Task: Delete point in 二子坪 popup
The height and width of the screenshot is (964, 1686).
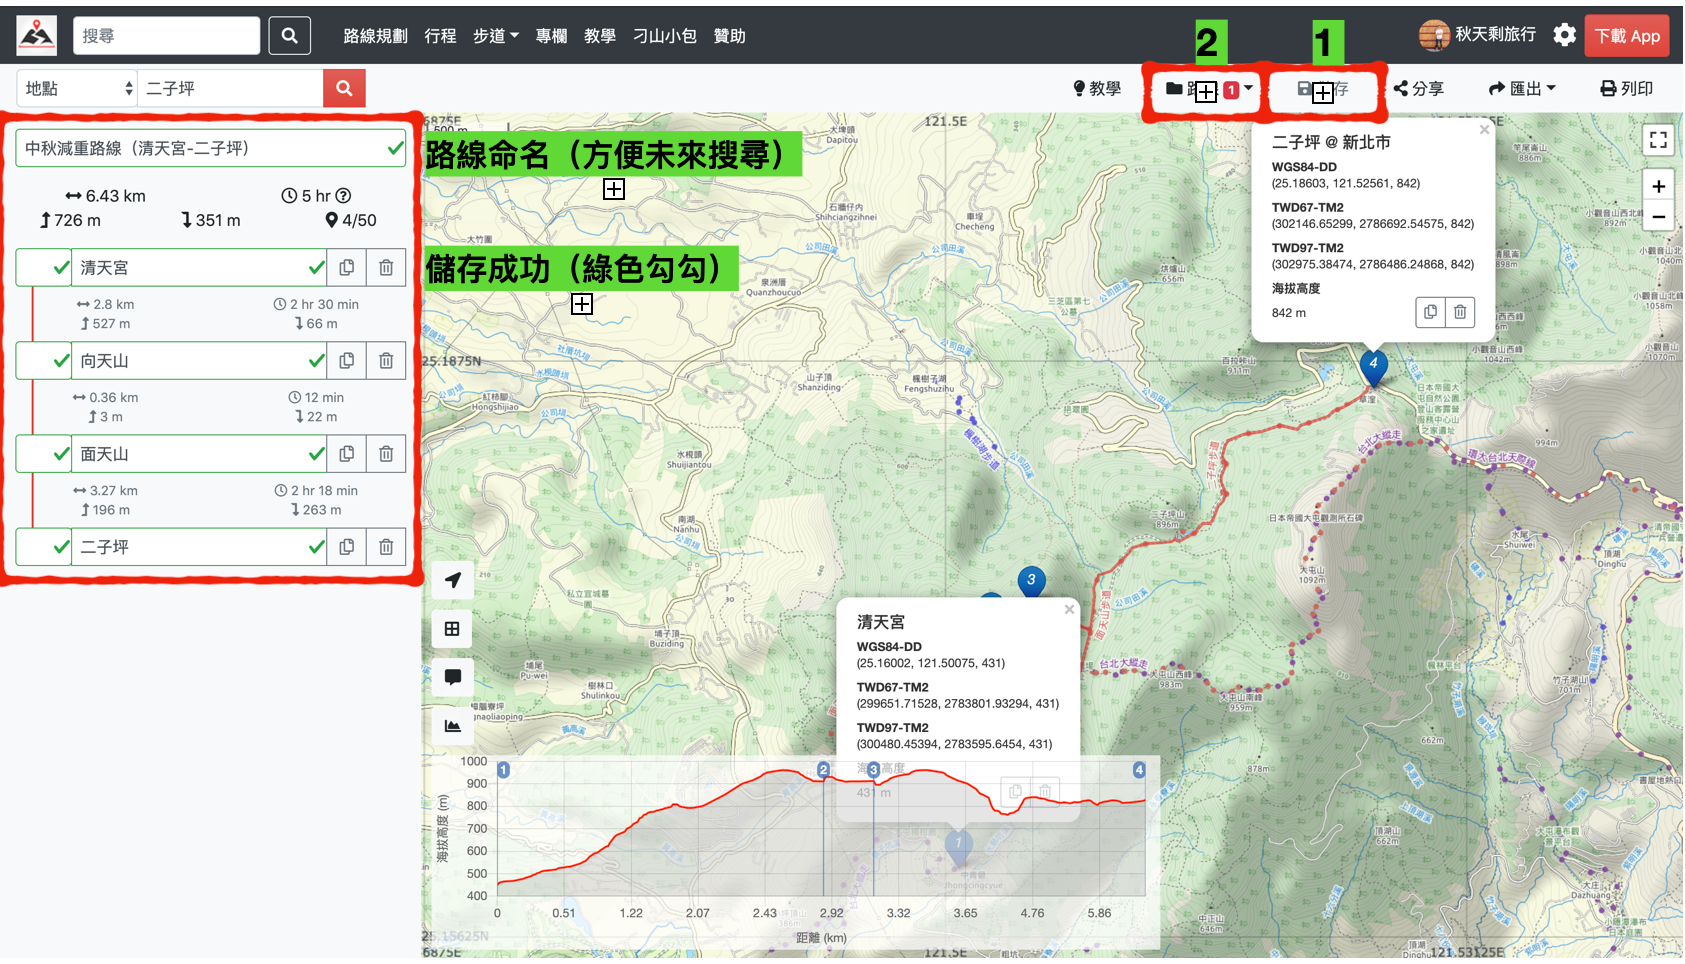Action: tap(1460, 312)
